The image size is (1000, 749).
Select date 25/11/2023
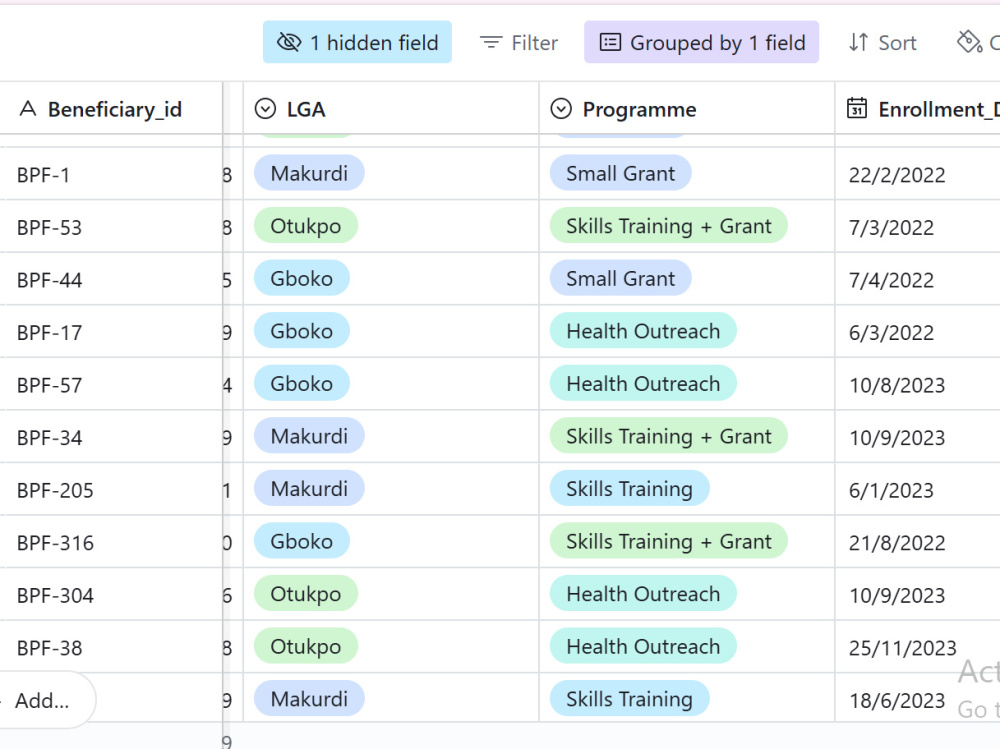point(902,648)
